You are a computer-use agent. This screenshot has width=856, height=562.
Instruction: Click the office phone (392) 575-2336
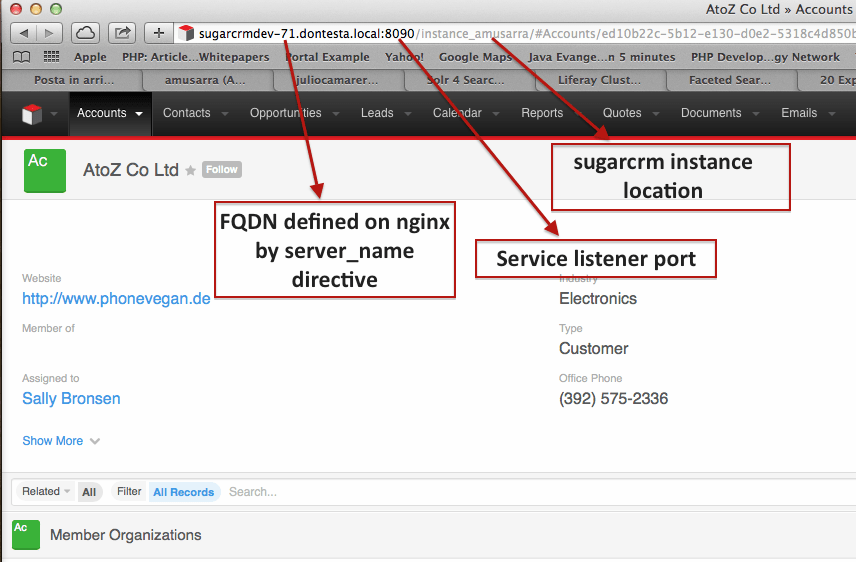[614, 399]
